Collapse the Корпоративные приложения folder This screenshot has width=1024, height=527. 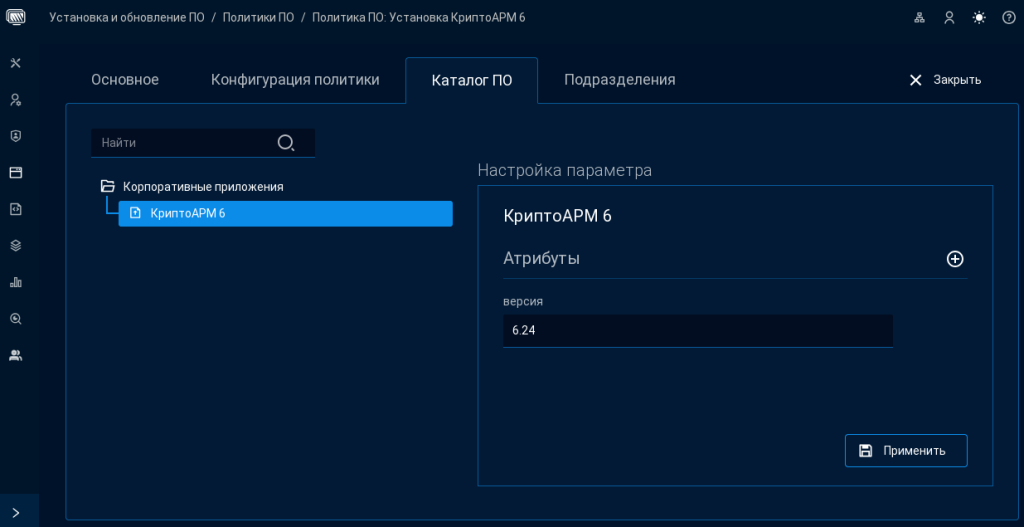(108, 186)
